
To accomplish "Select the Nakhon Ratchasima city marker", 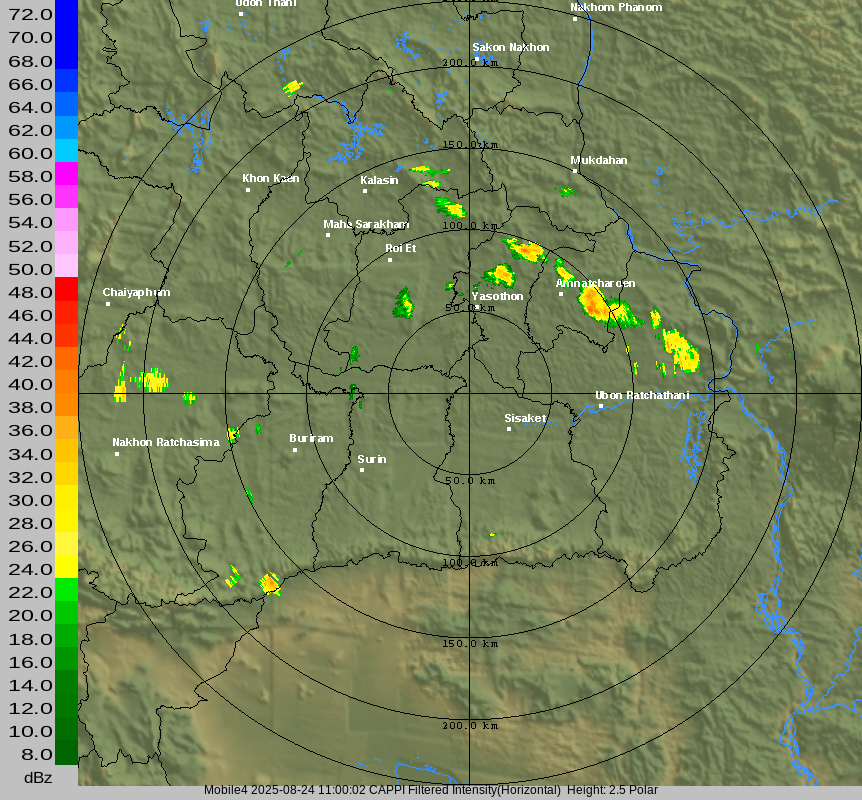I will tap(117, 454).
